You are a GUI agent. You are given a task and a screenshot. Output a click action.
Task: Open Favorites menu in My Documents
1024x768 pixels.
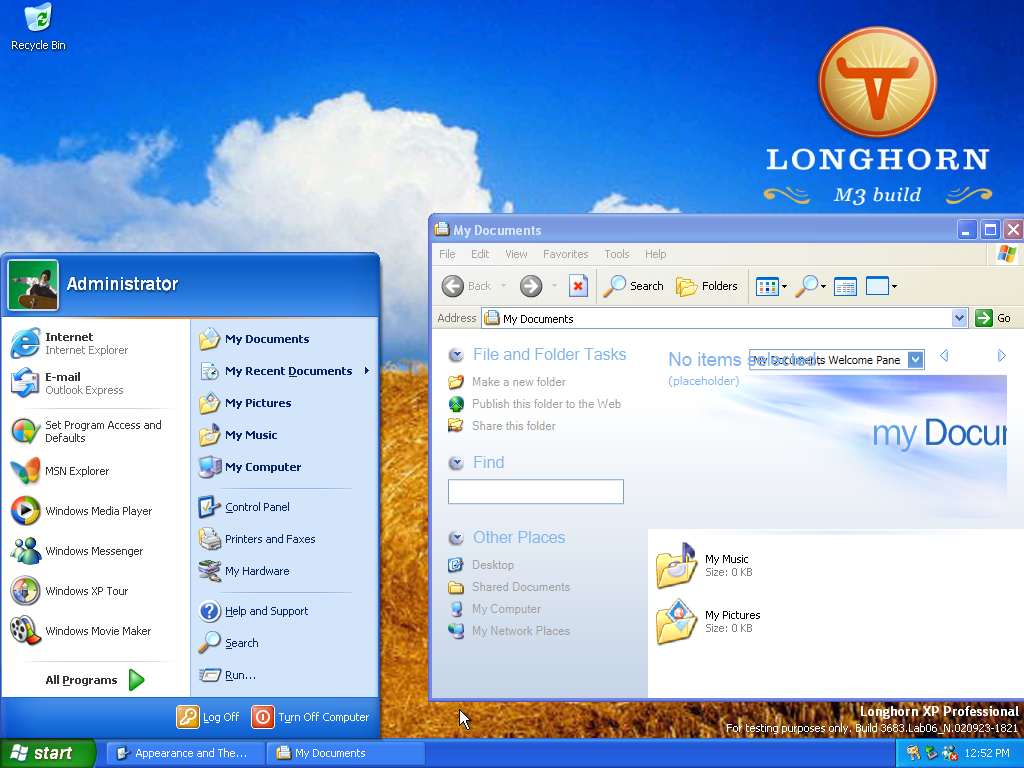tap(566, 254)
